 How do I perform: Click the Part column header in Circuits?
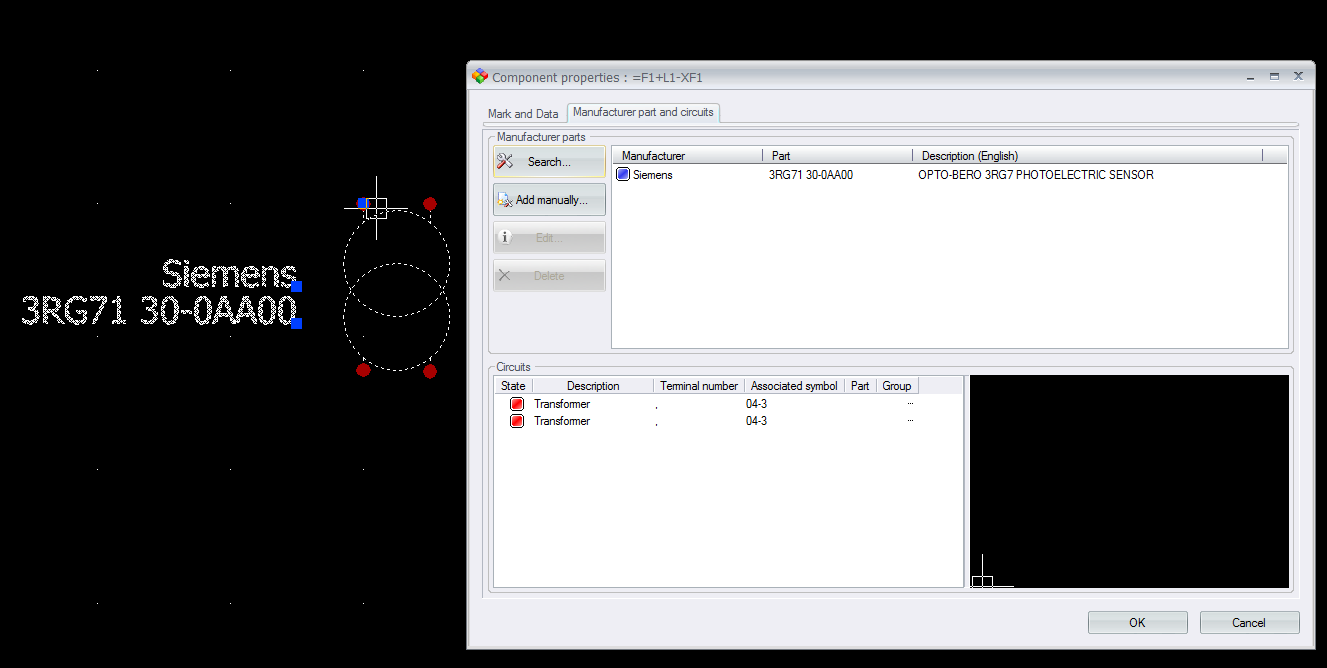pyautogui.click(x=860, y=386)
